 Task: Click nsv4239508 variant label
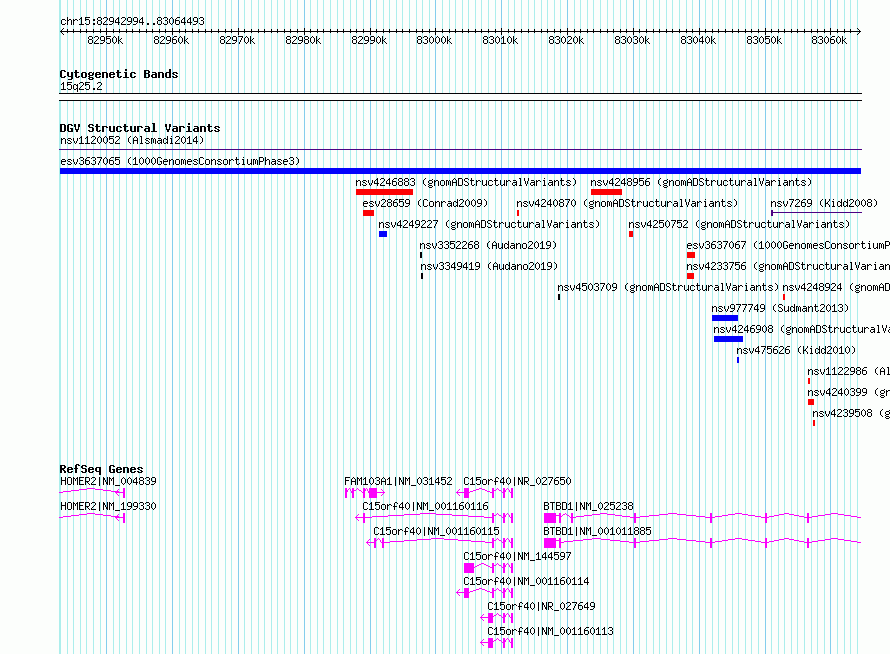click(x=851, y=413)
